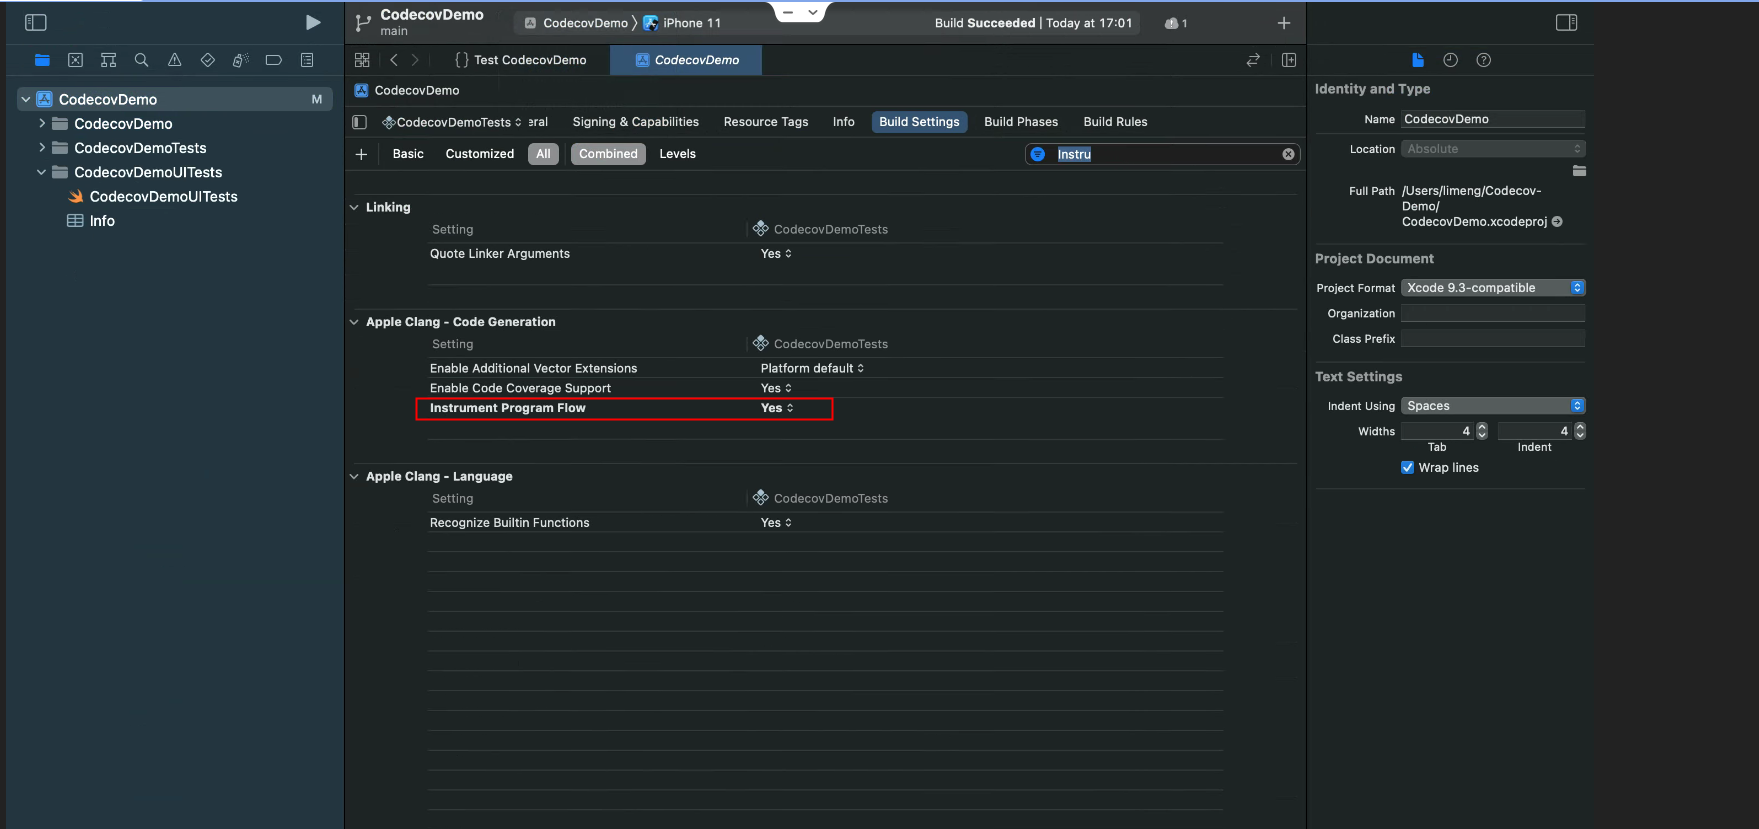Open the Find navigator magnifier icon

click(x=141, y=60)
